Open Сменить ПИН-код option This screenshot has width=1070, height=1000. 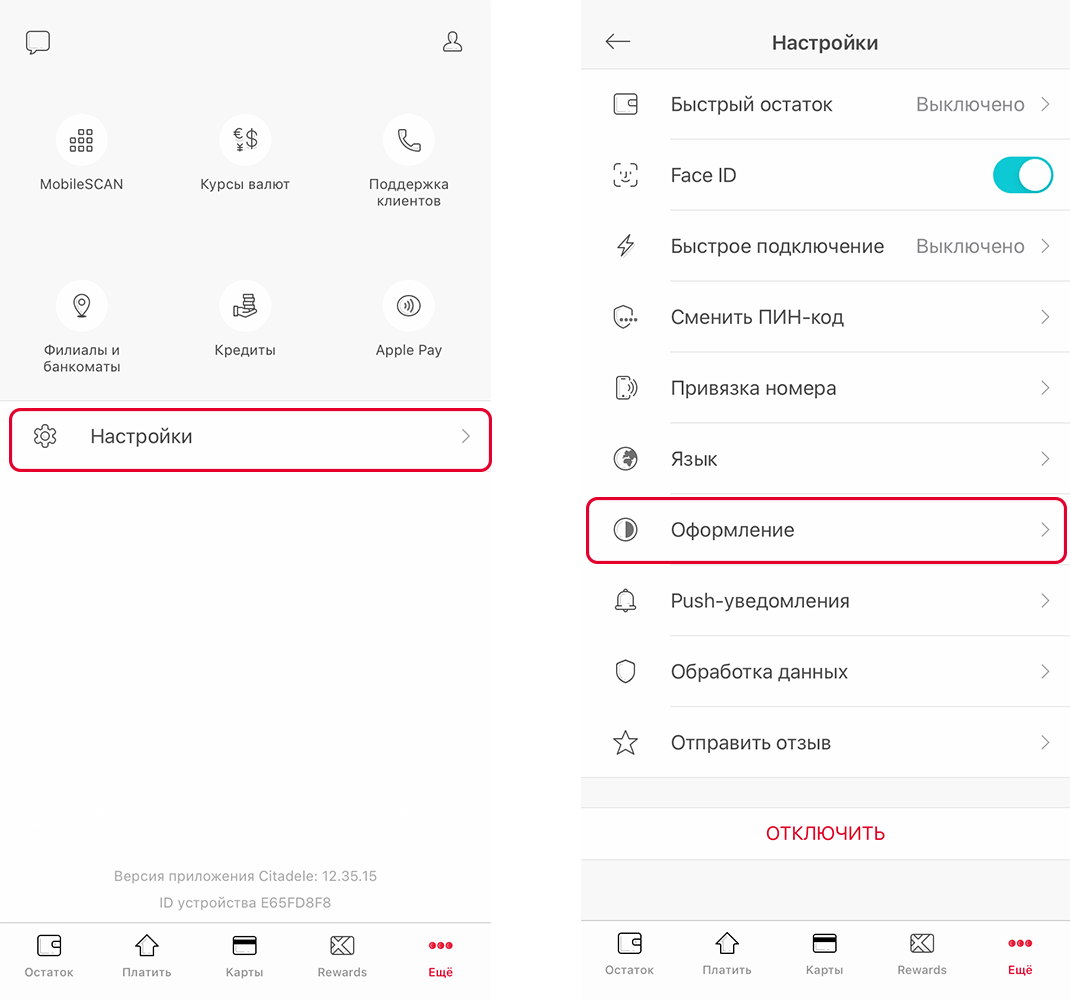(x=825, y=317)
